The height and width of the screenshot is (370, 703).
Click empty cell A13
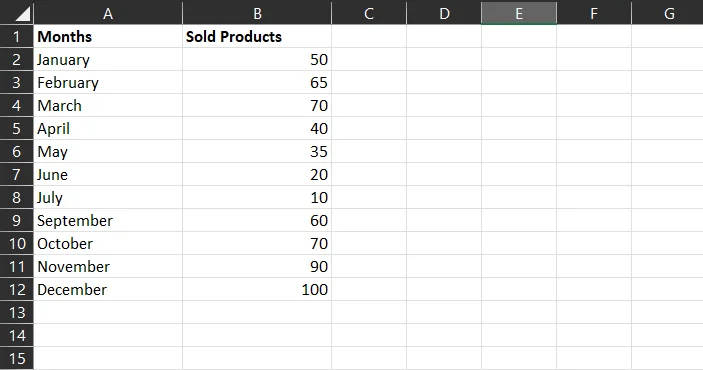[x=108, y=312]
